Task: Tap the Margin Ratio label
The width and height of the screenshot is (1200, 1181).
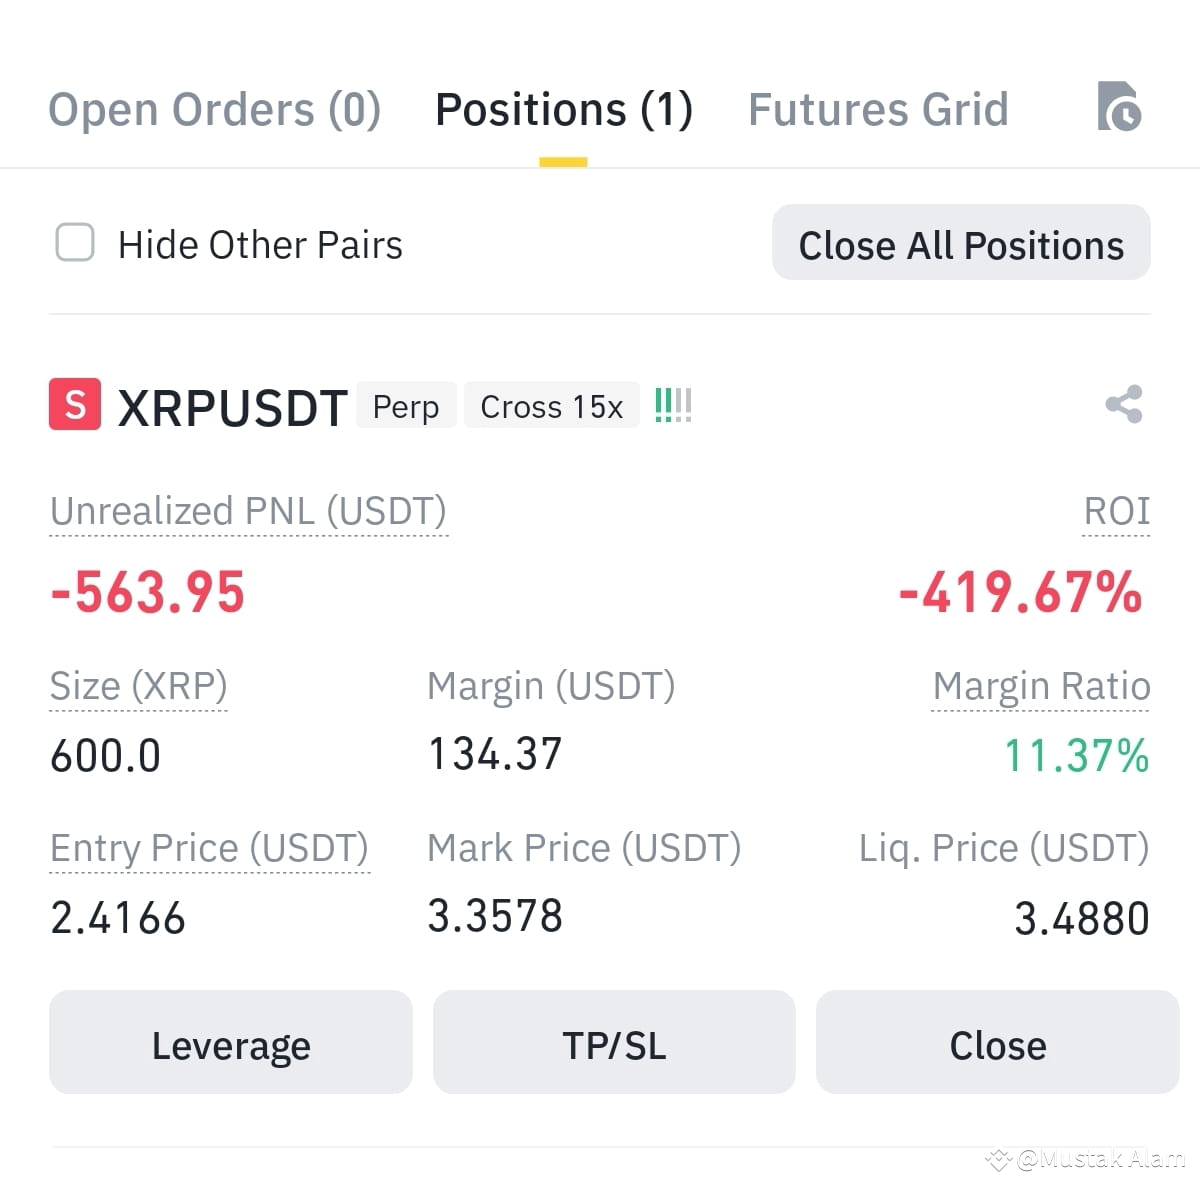Action: [1041, 687]
